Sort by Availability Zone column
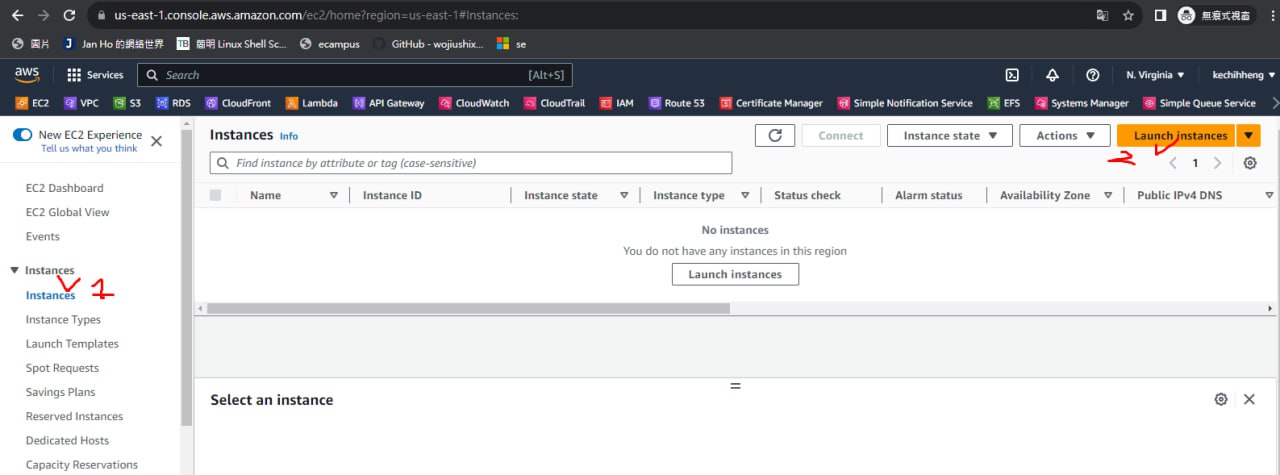The image size is (1280, 475). [1108, 195]
